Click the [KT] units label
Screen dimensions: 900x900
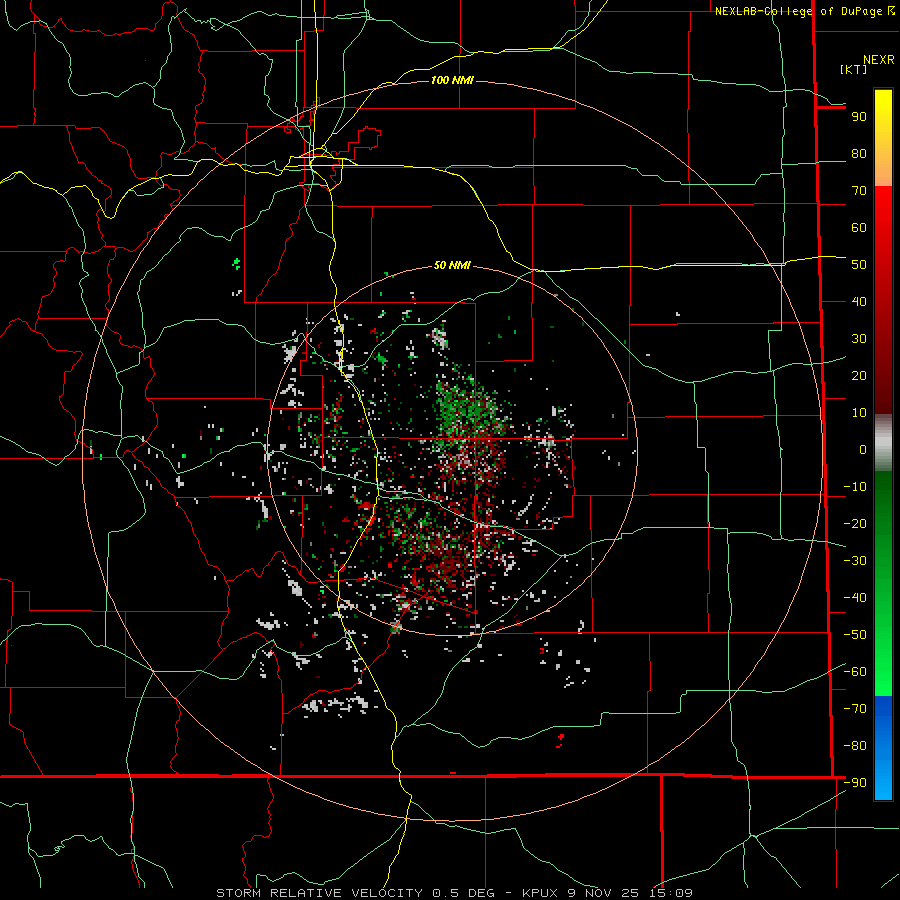click(x=854, y=69)
